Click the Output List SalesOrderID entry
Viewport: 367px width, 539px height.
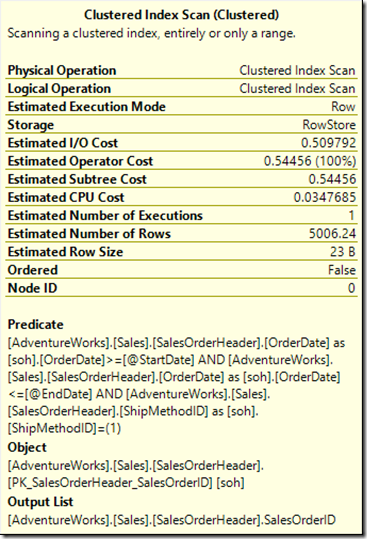172,520
